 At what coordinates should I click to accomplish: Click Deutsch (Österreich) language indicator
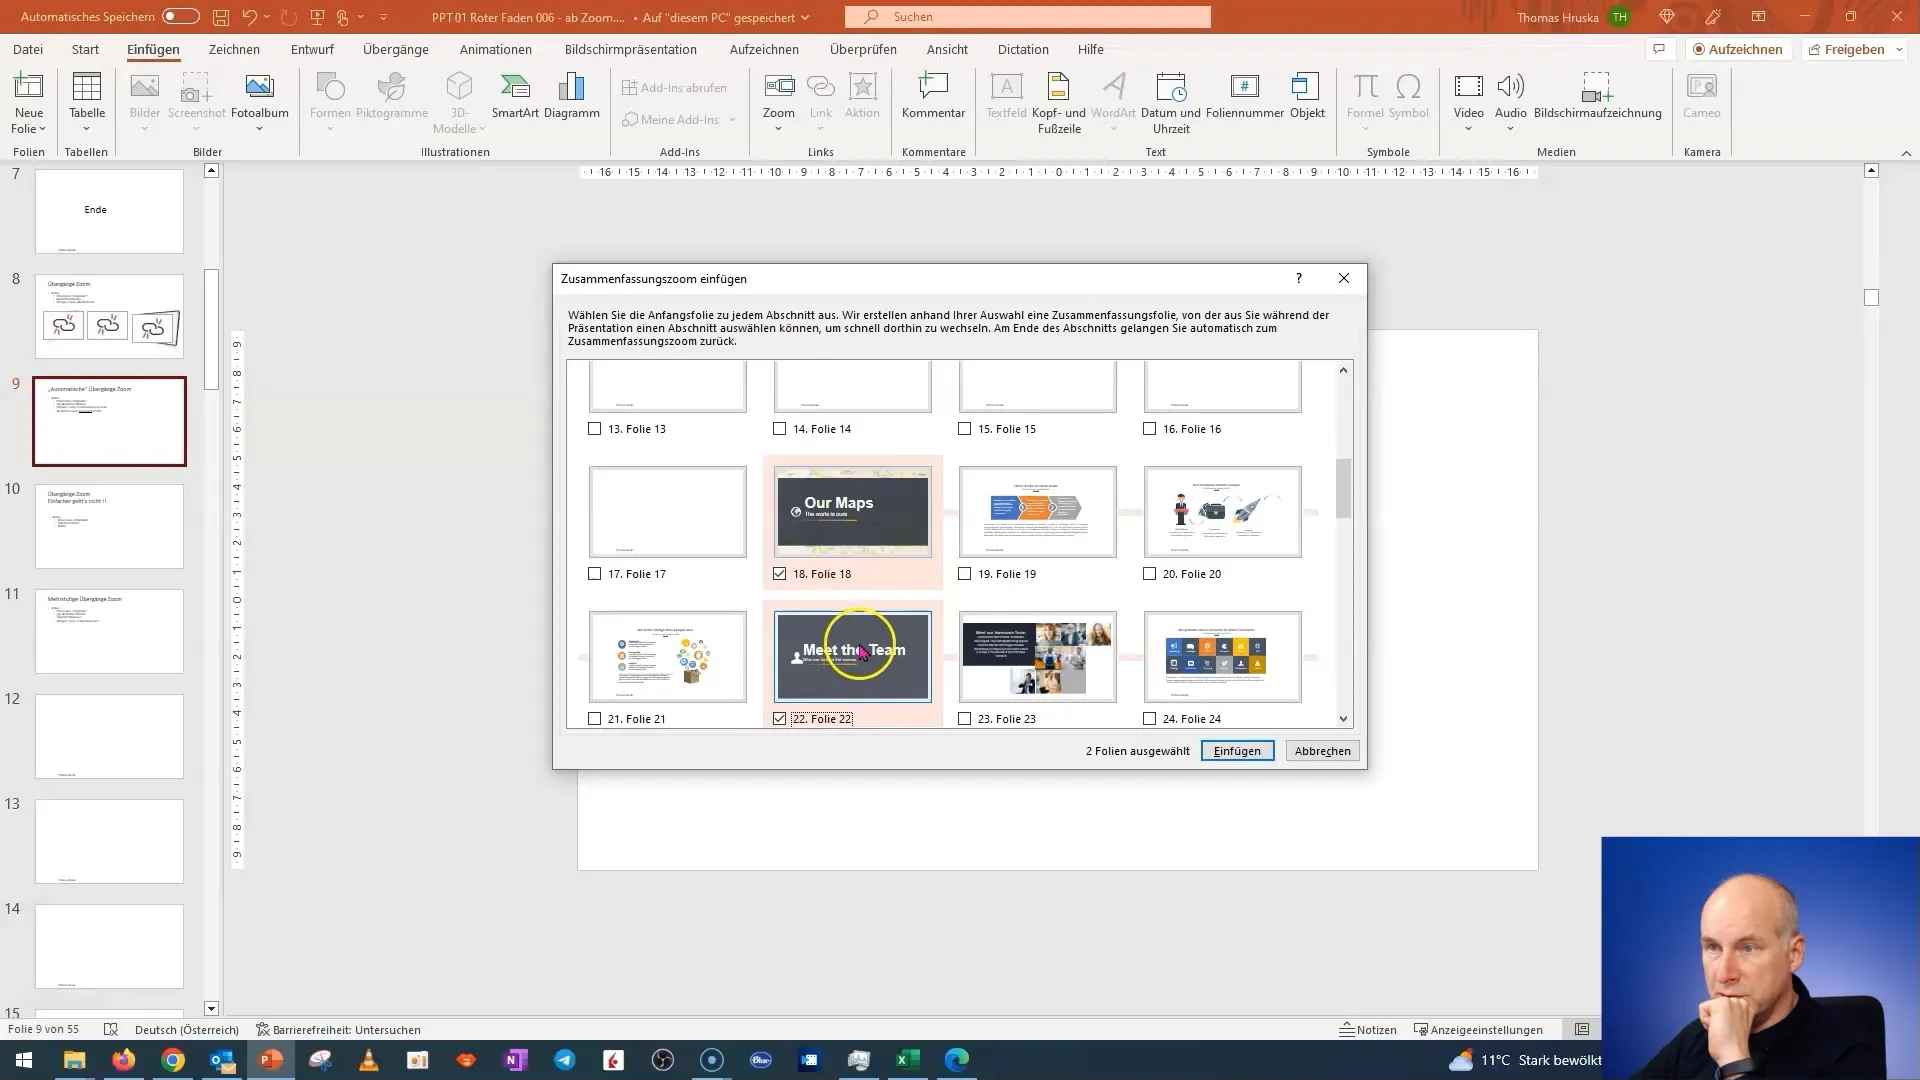coord(187,1029)
